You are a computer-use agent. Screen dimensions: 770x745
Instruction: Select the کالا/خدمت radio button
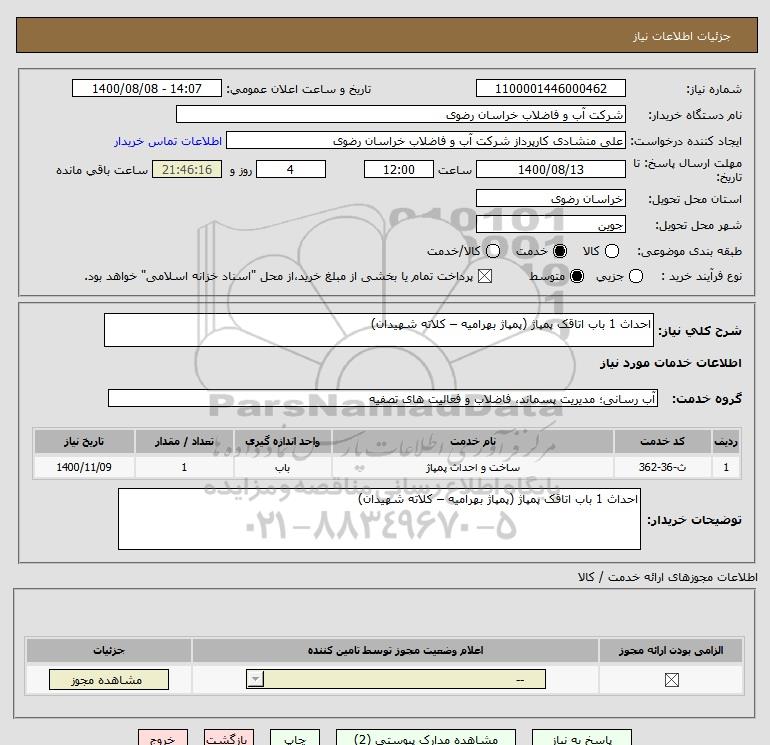point(493,251)
